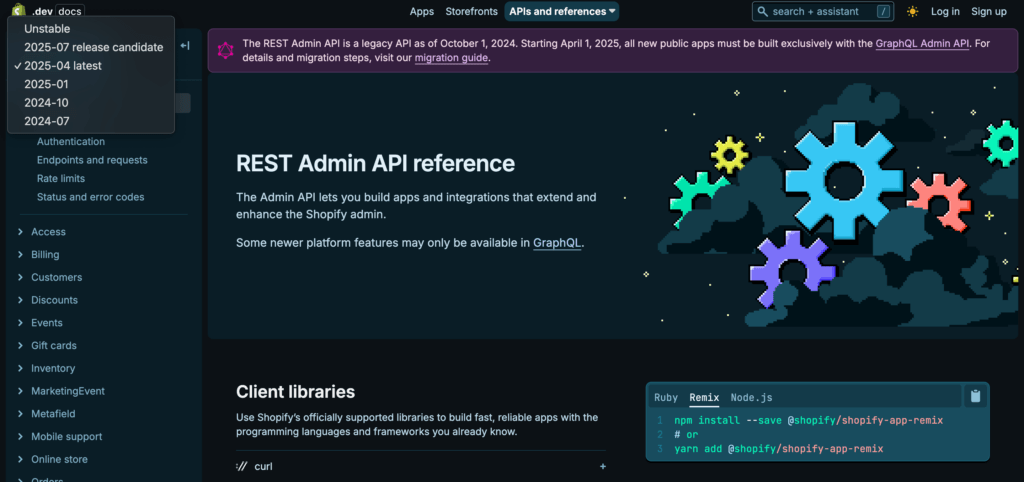Switch to the Node.js code tab
The height and width of the screenshot is (482, 1024).
(x=752, y=398)
